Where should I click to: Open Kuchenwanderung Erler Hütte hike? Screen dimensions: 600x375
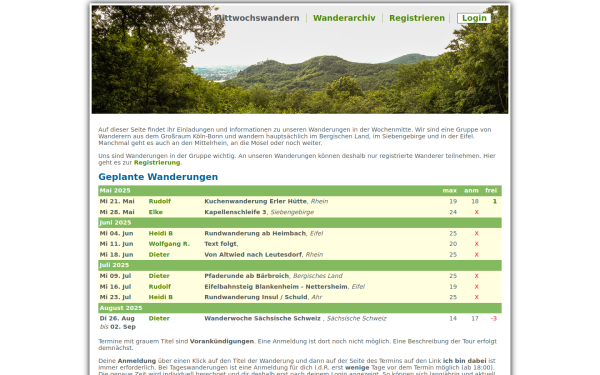tap(255, 201)
